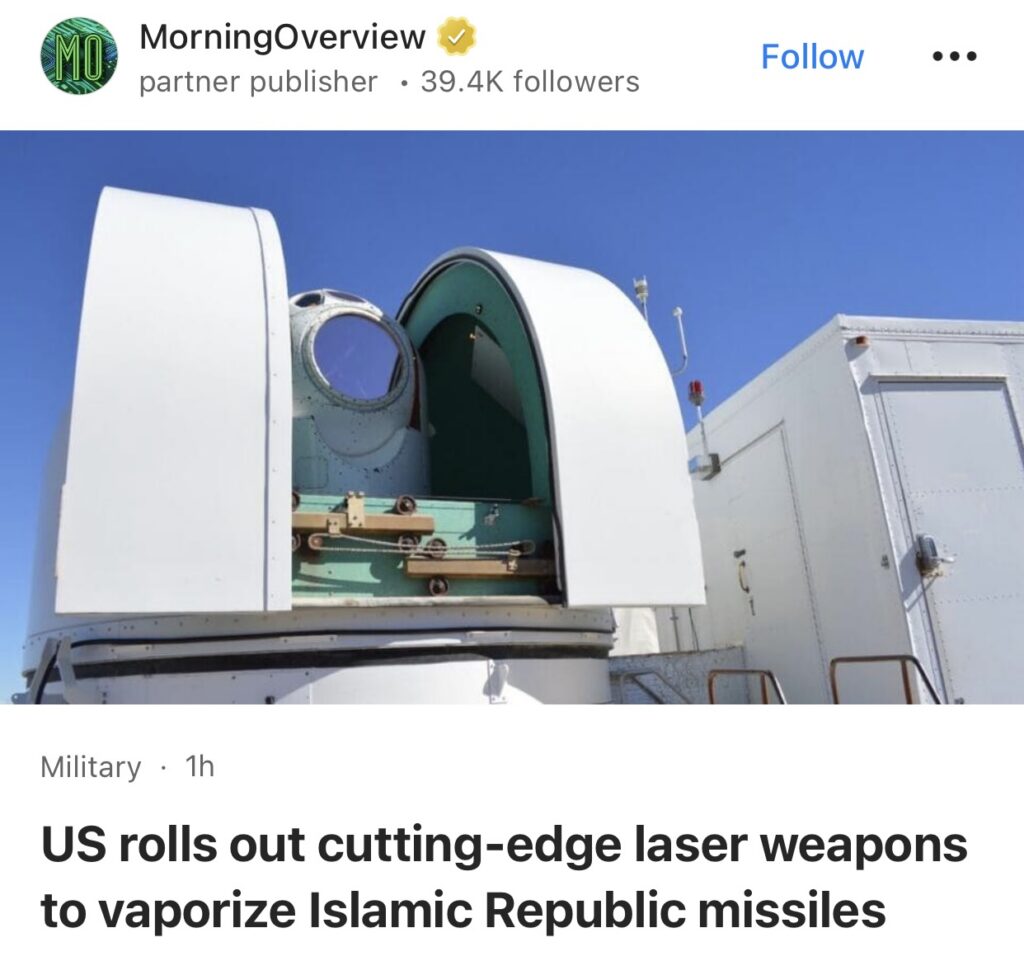Select the partner publisher label

[x=259, y=82]
